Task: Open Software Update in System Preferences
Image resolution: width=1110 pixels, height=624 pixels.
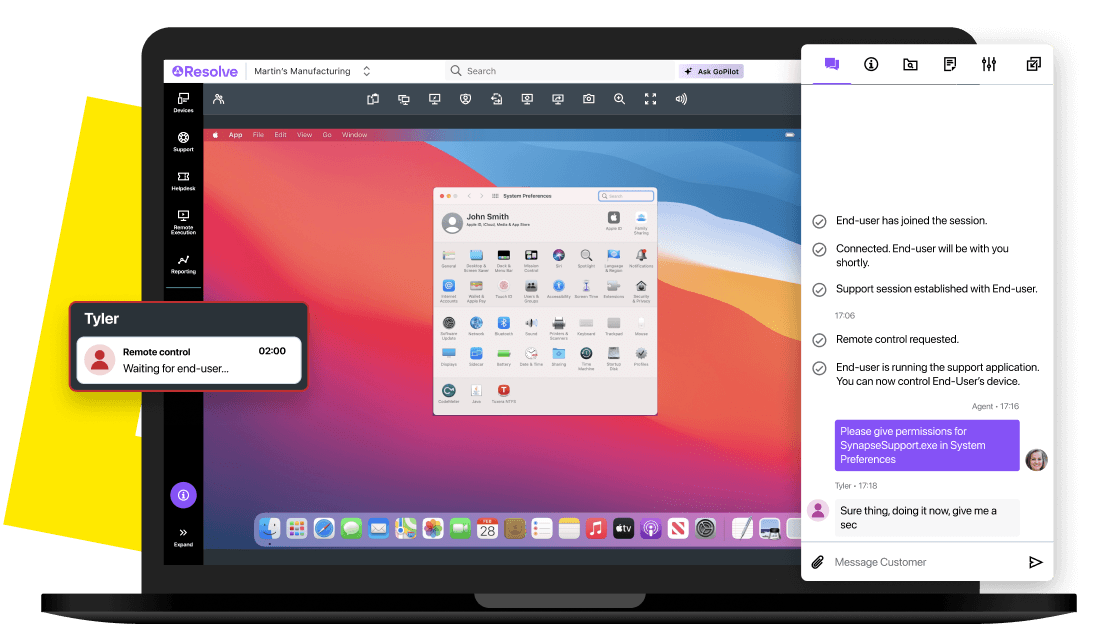Action: (449, 327)
